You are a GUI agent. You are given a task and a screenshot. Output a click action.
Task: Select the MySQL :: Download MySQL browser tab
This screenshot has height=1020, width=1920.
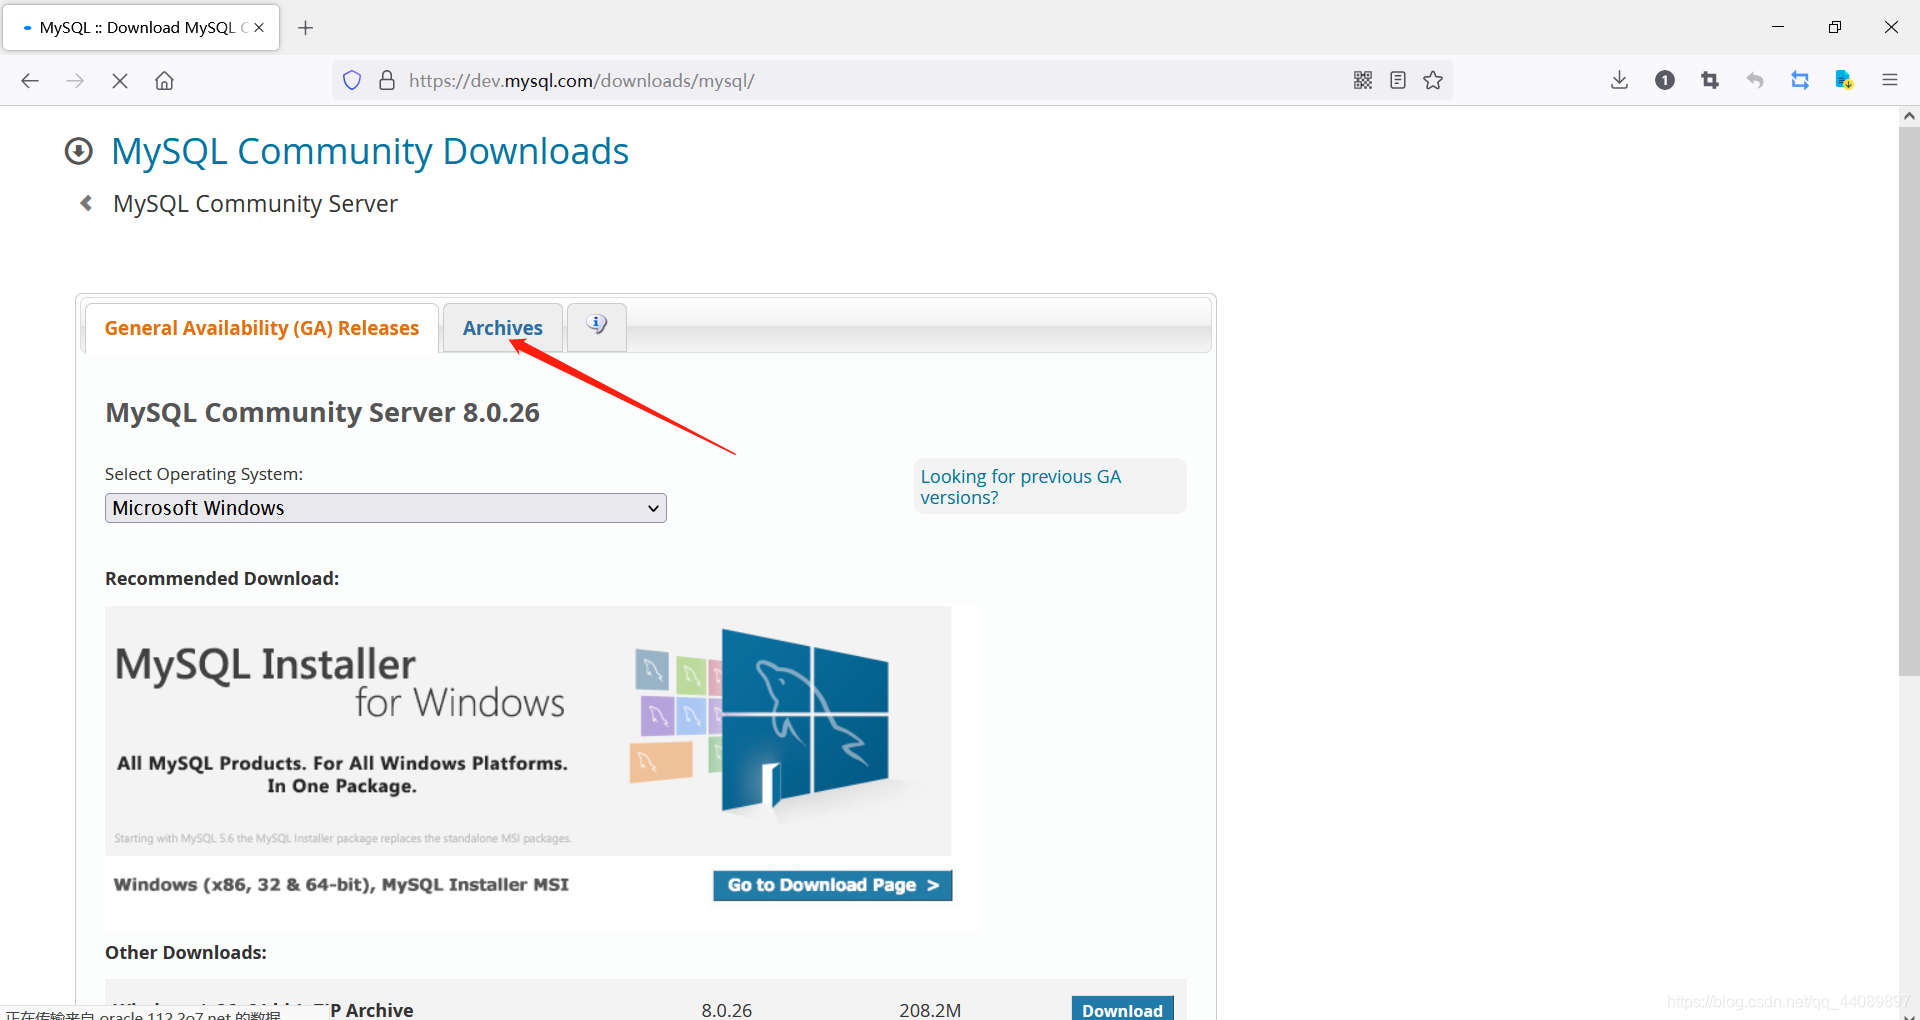click(x=140, y=28)
